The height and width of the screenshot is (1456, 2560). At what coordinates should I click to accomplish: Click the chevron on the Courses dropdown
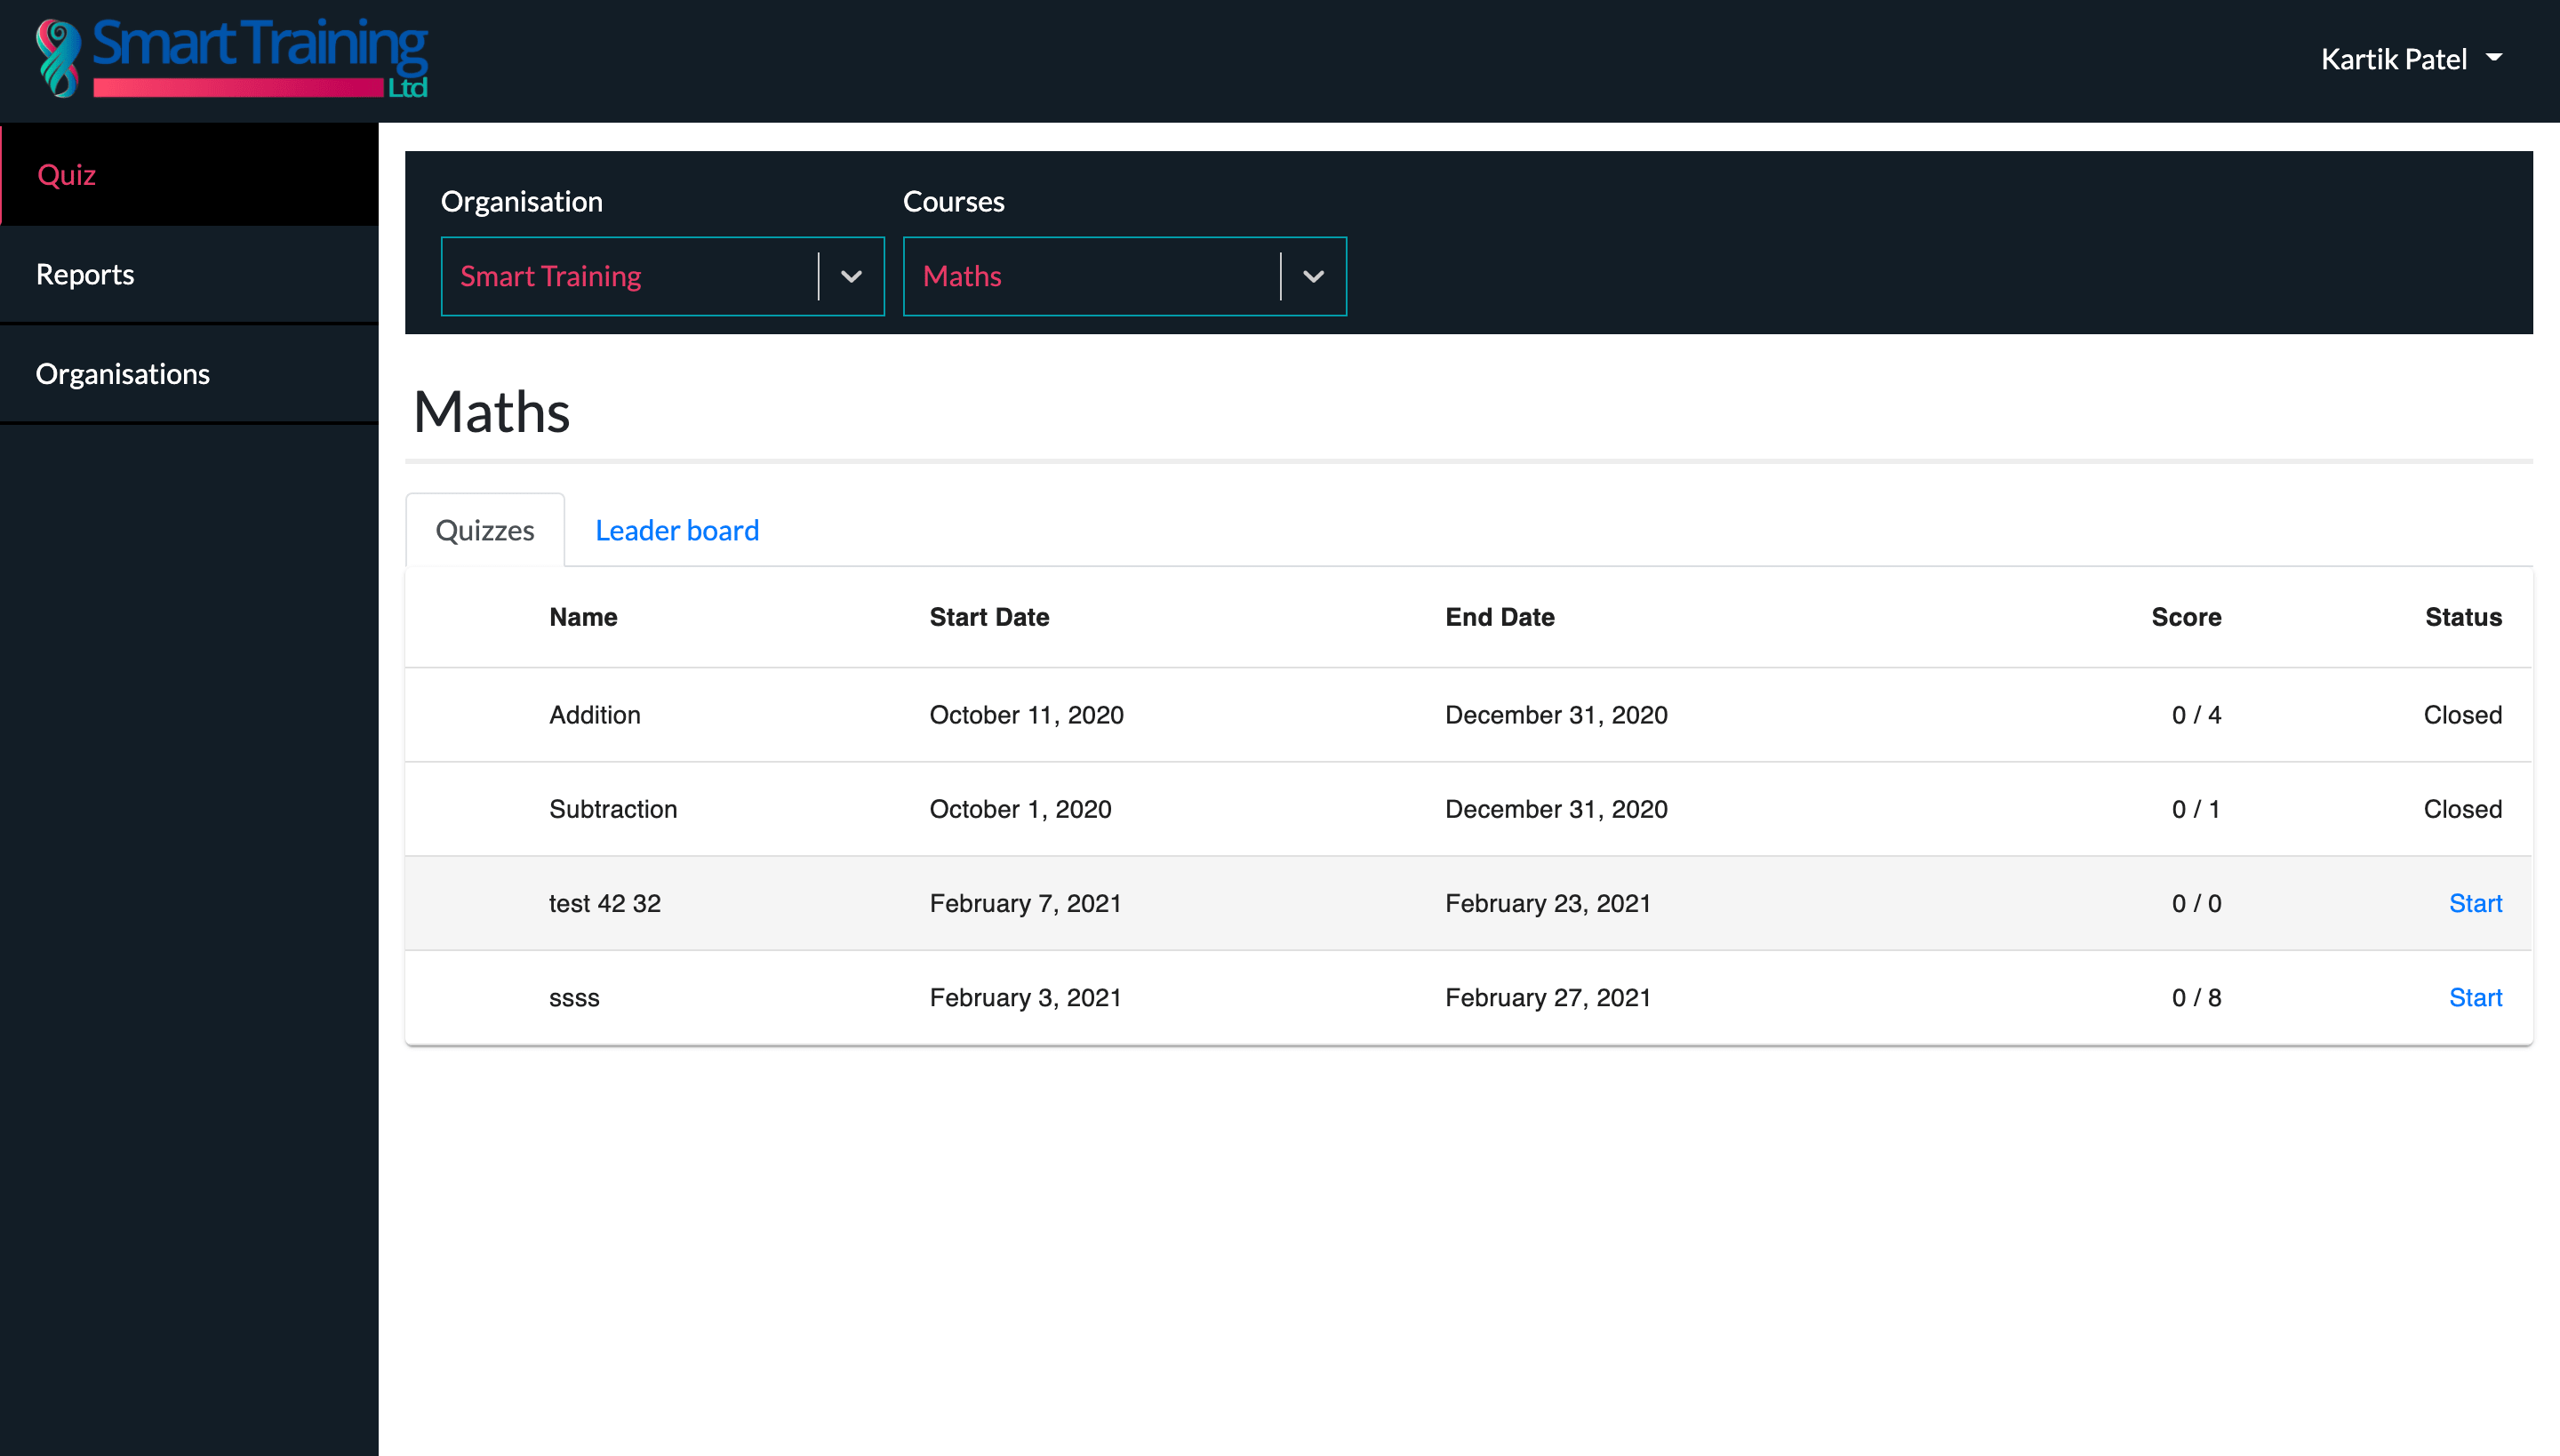coord(1313,277)
